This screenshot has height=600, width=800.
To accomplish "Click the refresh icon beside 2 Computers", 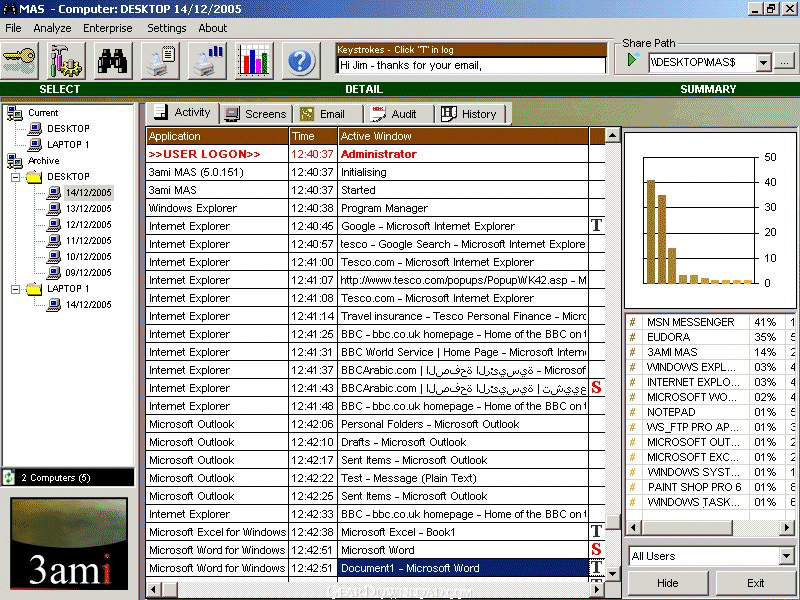I will tap(10, 478).
